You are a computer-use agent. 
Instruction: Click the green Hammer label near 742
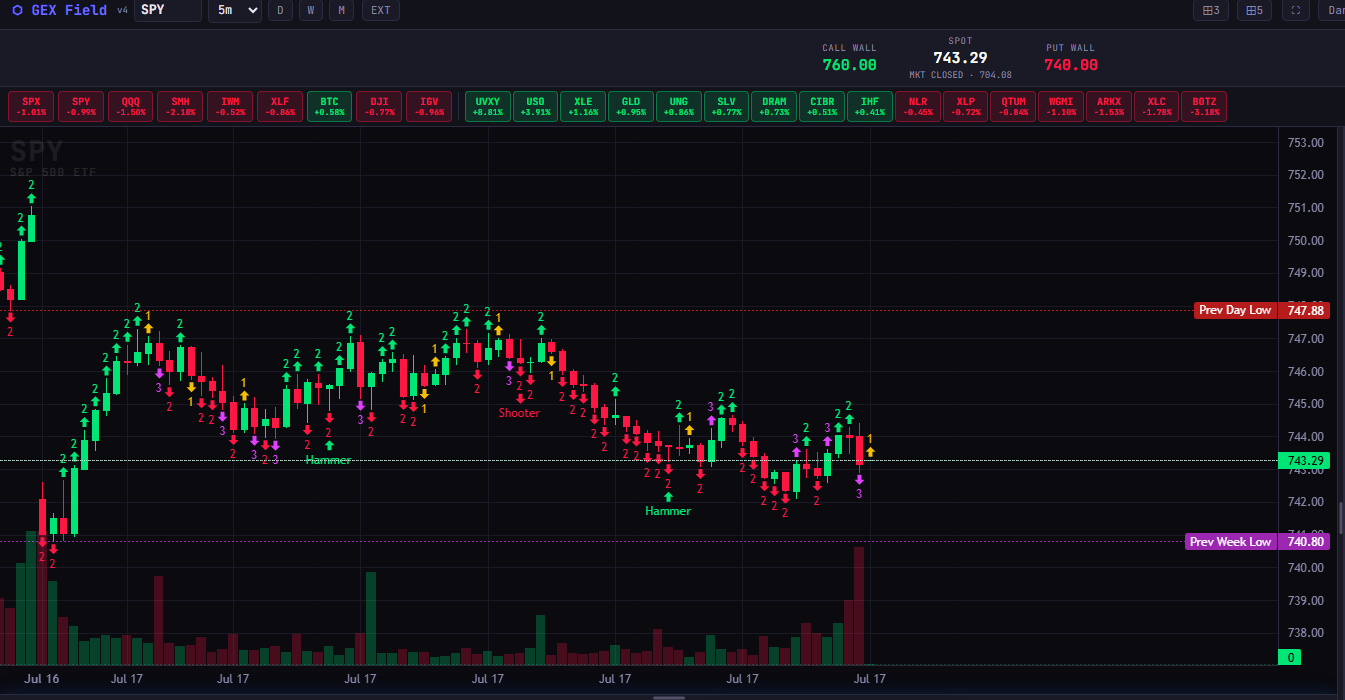(x=668, y=511)
